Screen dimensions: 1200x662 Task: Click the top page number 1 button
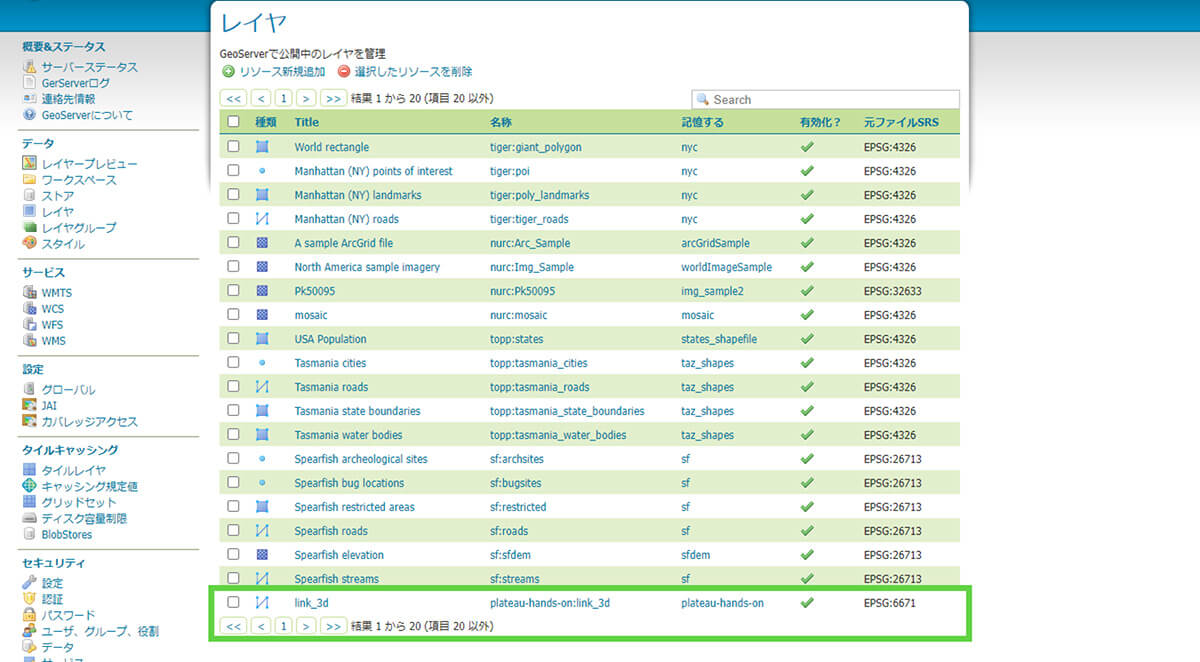[284, 98]
